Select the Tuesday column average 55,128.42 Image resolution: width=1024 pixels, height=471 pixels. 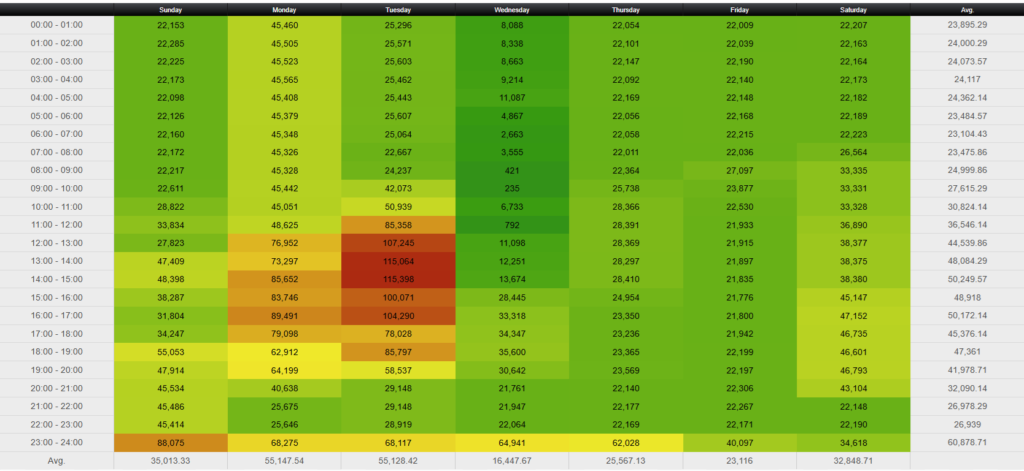tap(398, 461)
